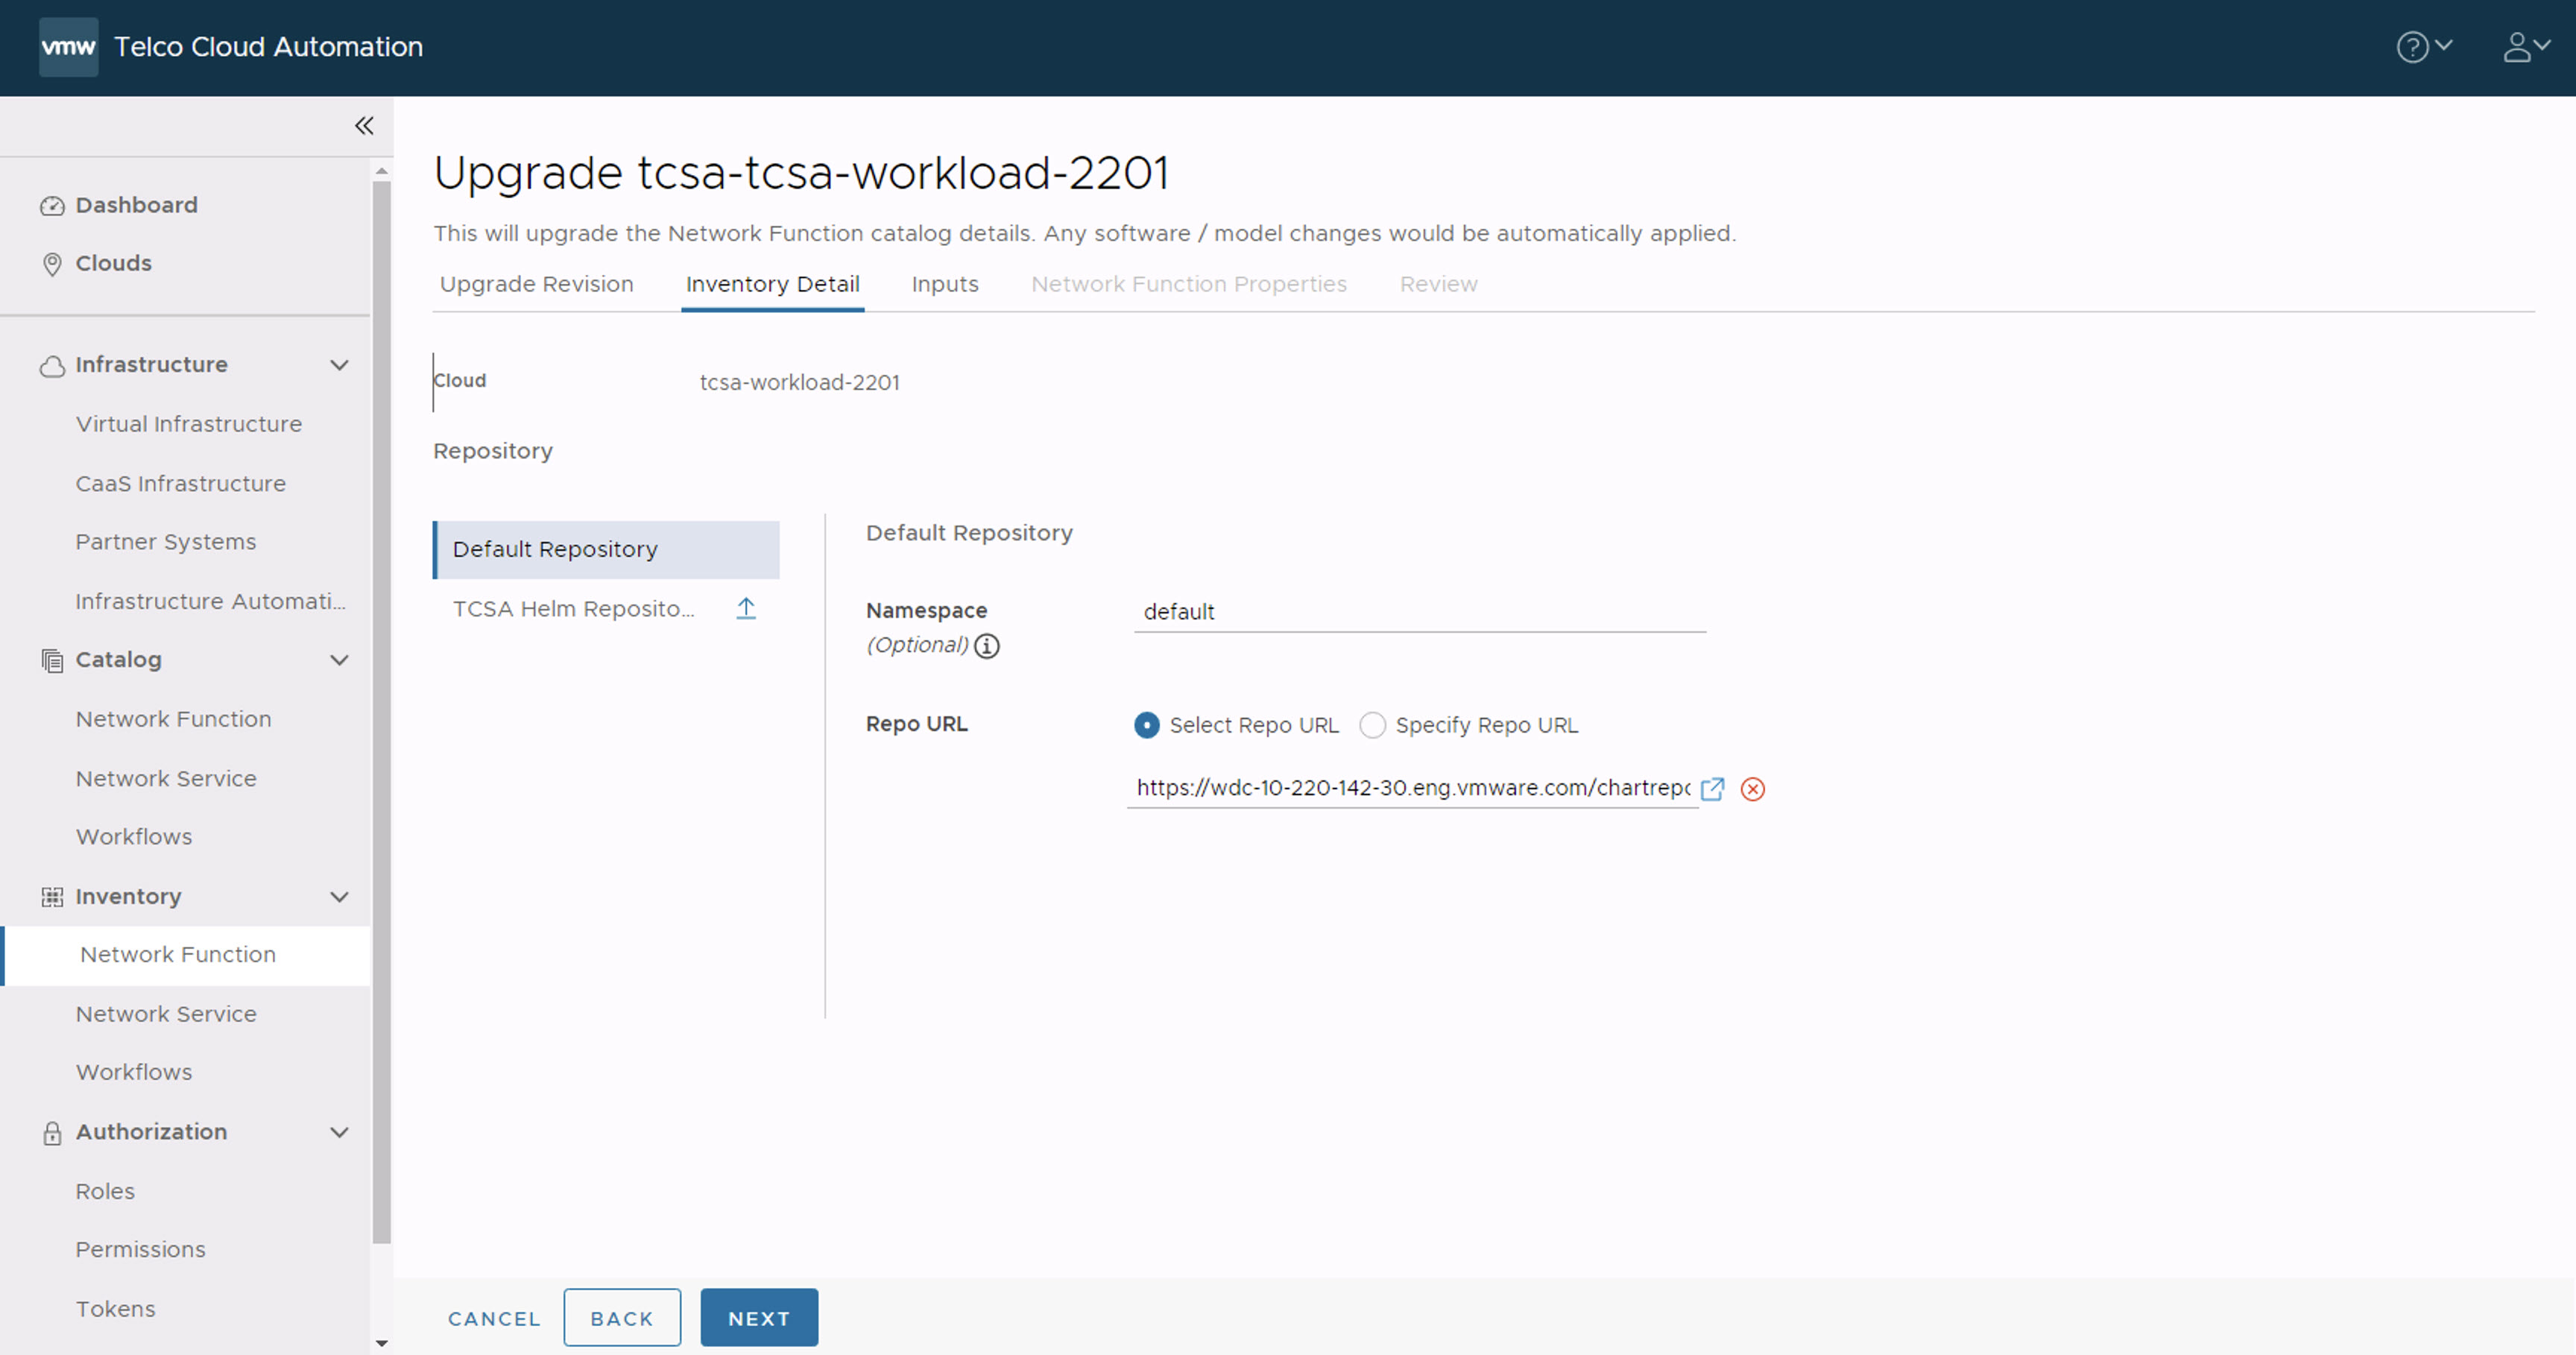The image size is (2576, 1355).
Task: Choose the Select Repo URL option
Action: [x=1147, y=725]
